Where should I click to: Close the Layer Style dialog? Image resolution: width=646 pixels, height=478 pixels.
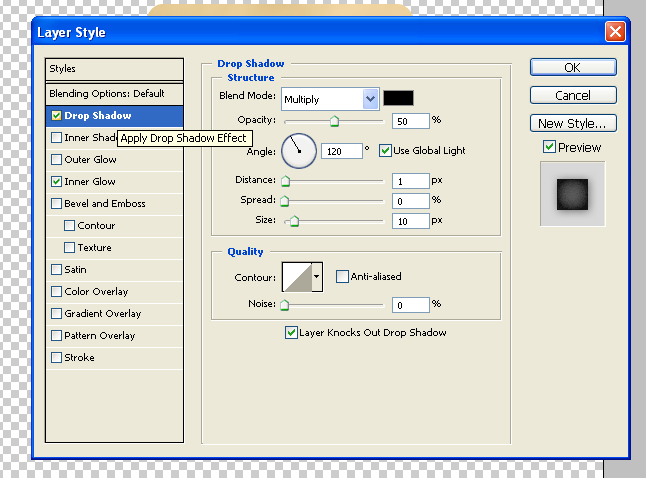(614, 32)
